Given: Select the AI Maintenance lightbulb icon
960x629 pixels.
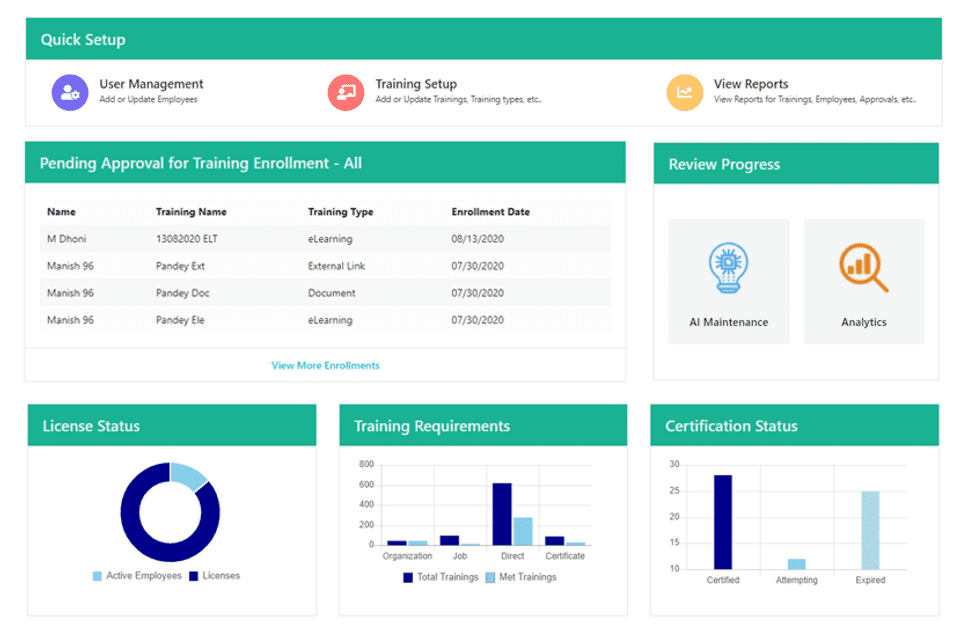Looking at the screenshot, I should click(729, 268).
